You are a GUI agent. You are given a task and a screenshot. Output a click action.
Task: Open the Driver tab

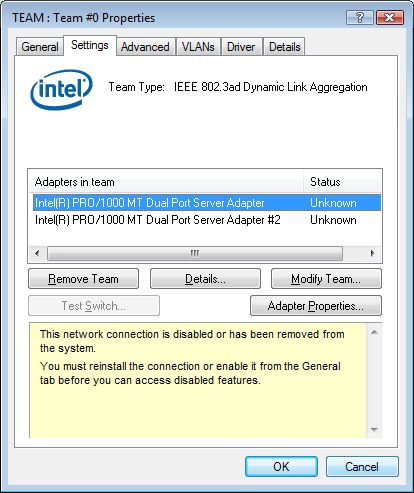click(x=241, y=47)
